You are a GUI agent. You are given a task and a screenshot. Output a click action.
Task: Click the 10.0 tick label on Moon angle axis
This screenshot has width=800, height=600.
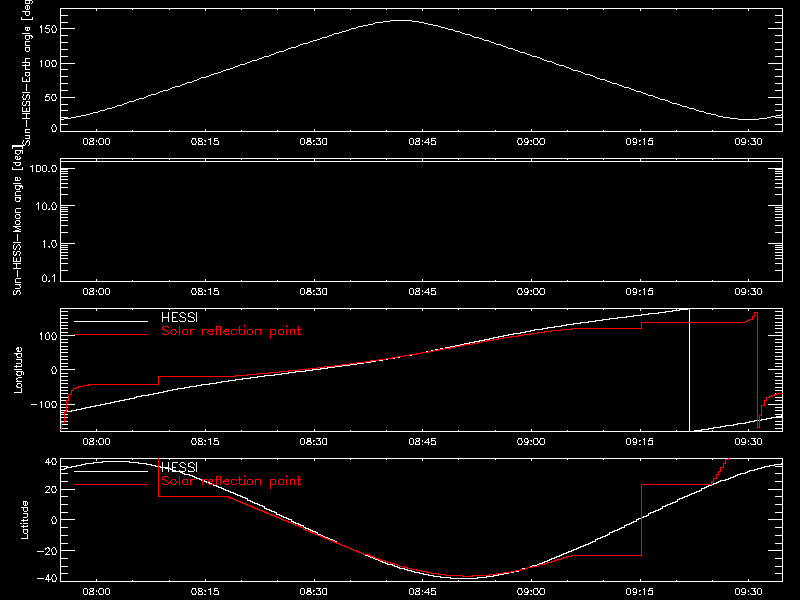tap(46, 207)
